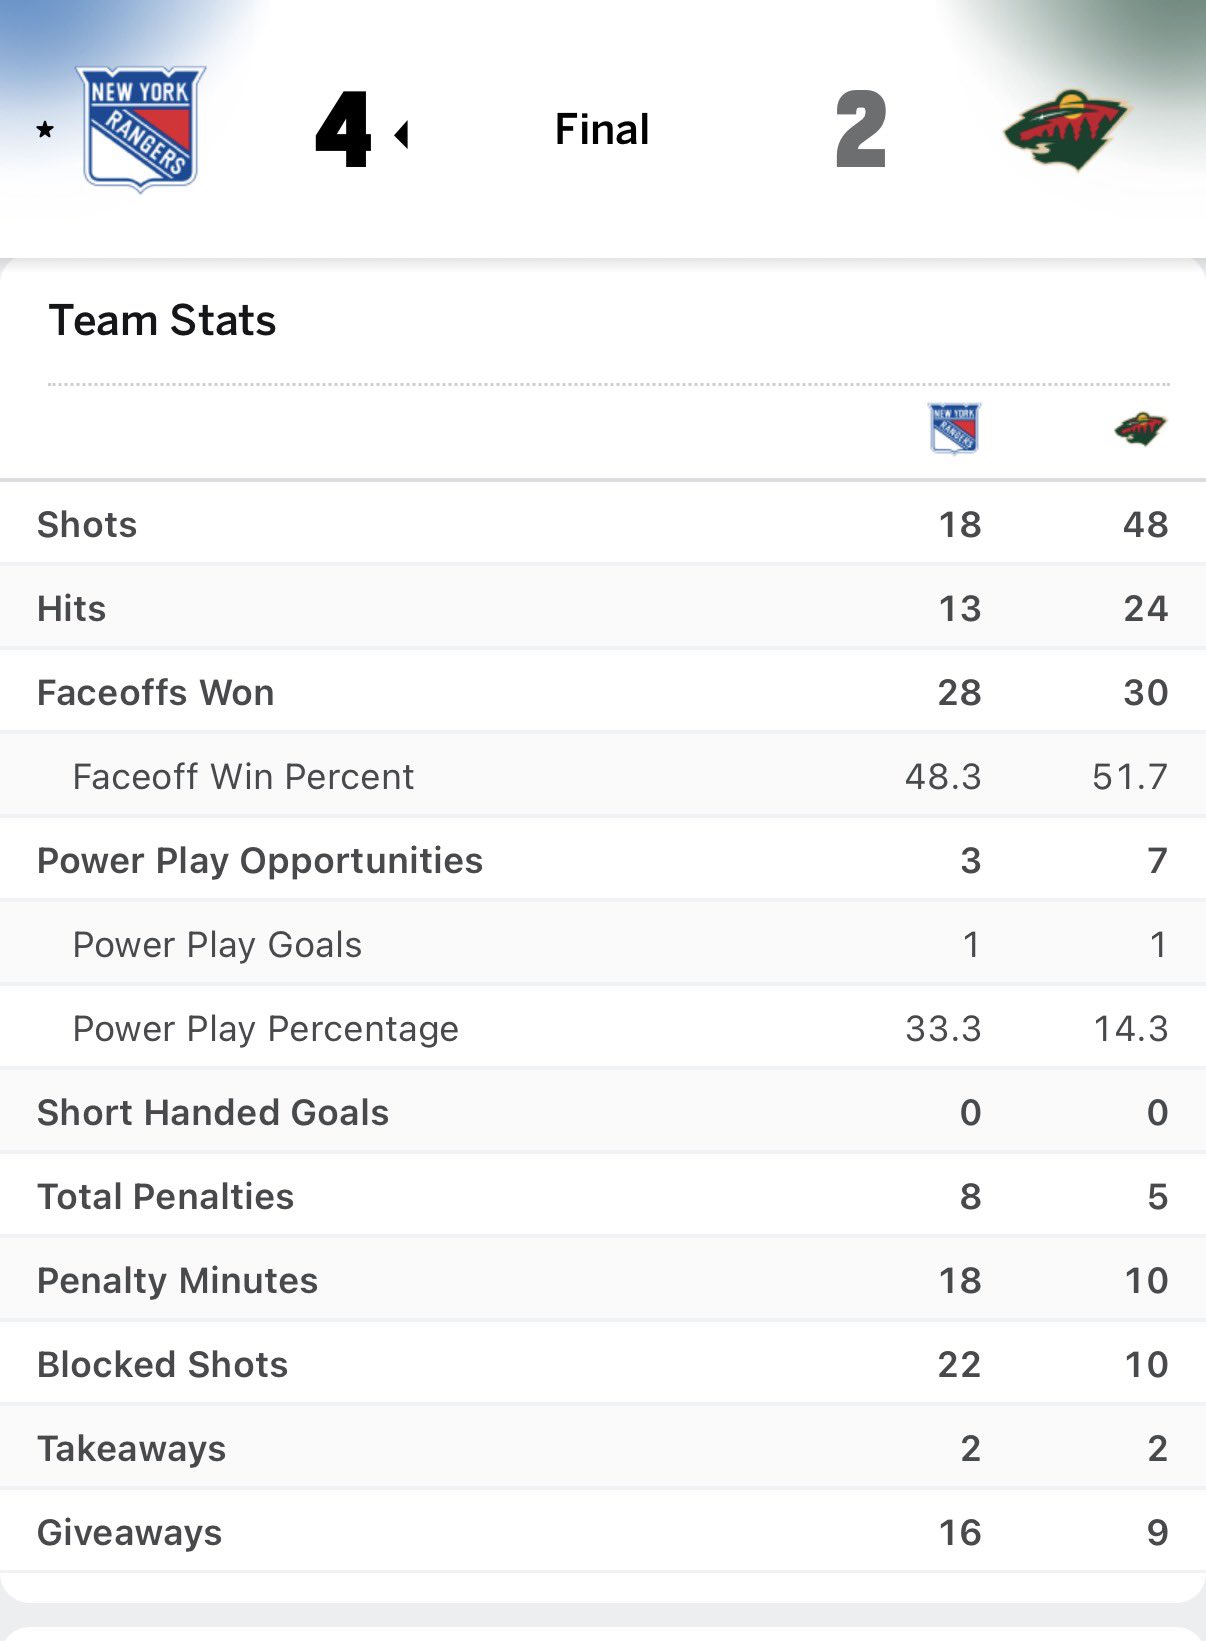1206x1641 pixels.
Task: Tap the Final game status label
Action: [x=602, y=130]
